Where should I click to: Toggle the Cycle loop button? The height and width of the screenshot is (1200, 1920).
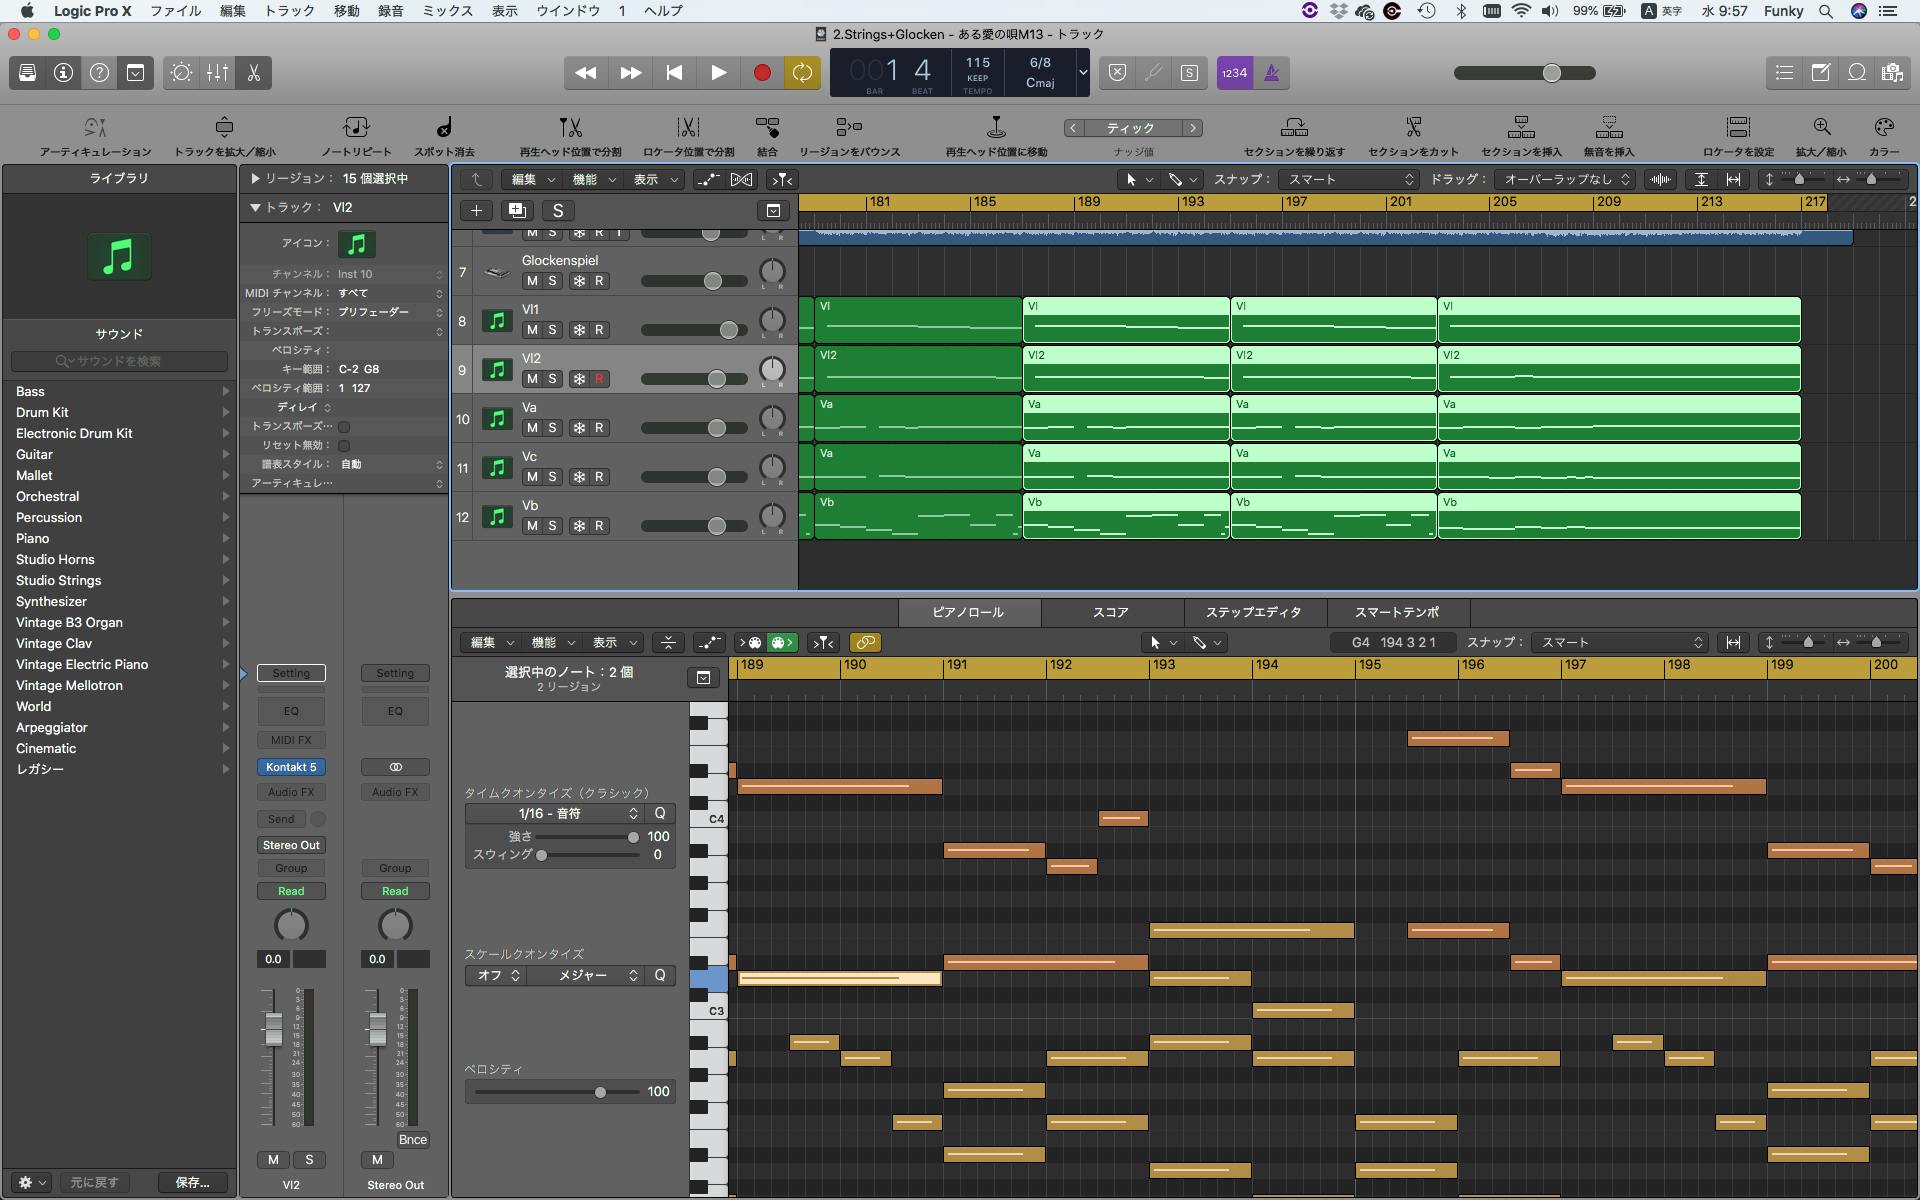tap(802, 73)
